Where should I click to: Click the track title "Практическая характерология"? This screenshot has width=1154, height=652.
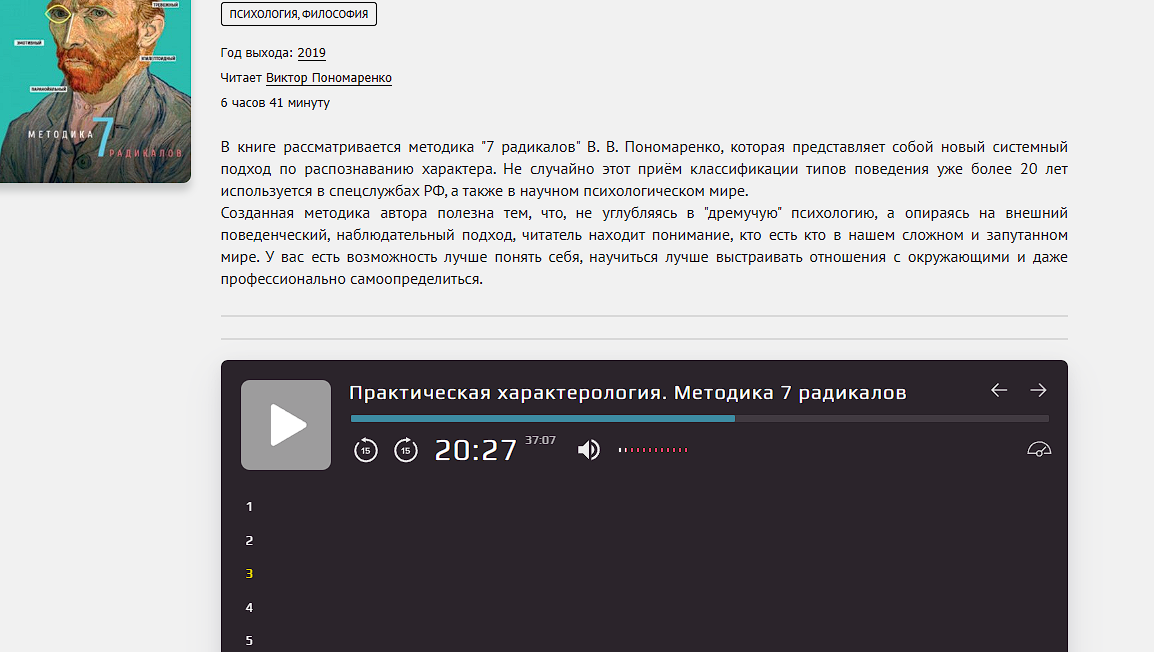[627, 393]
